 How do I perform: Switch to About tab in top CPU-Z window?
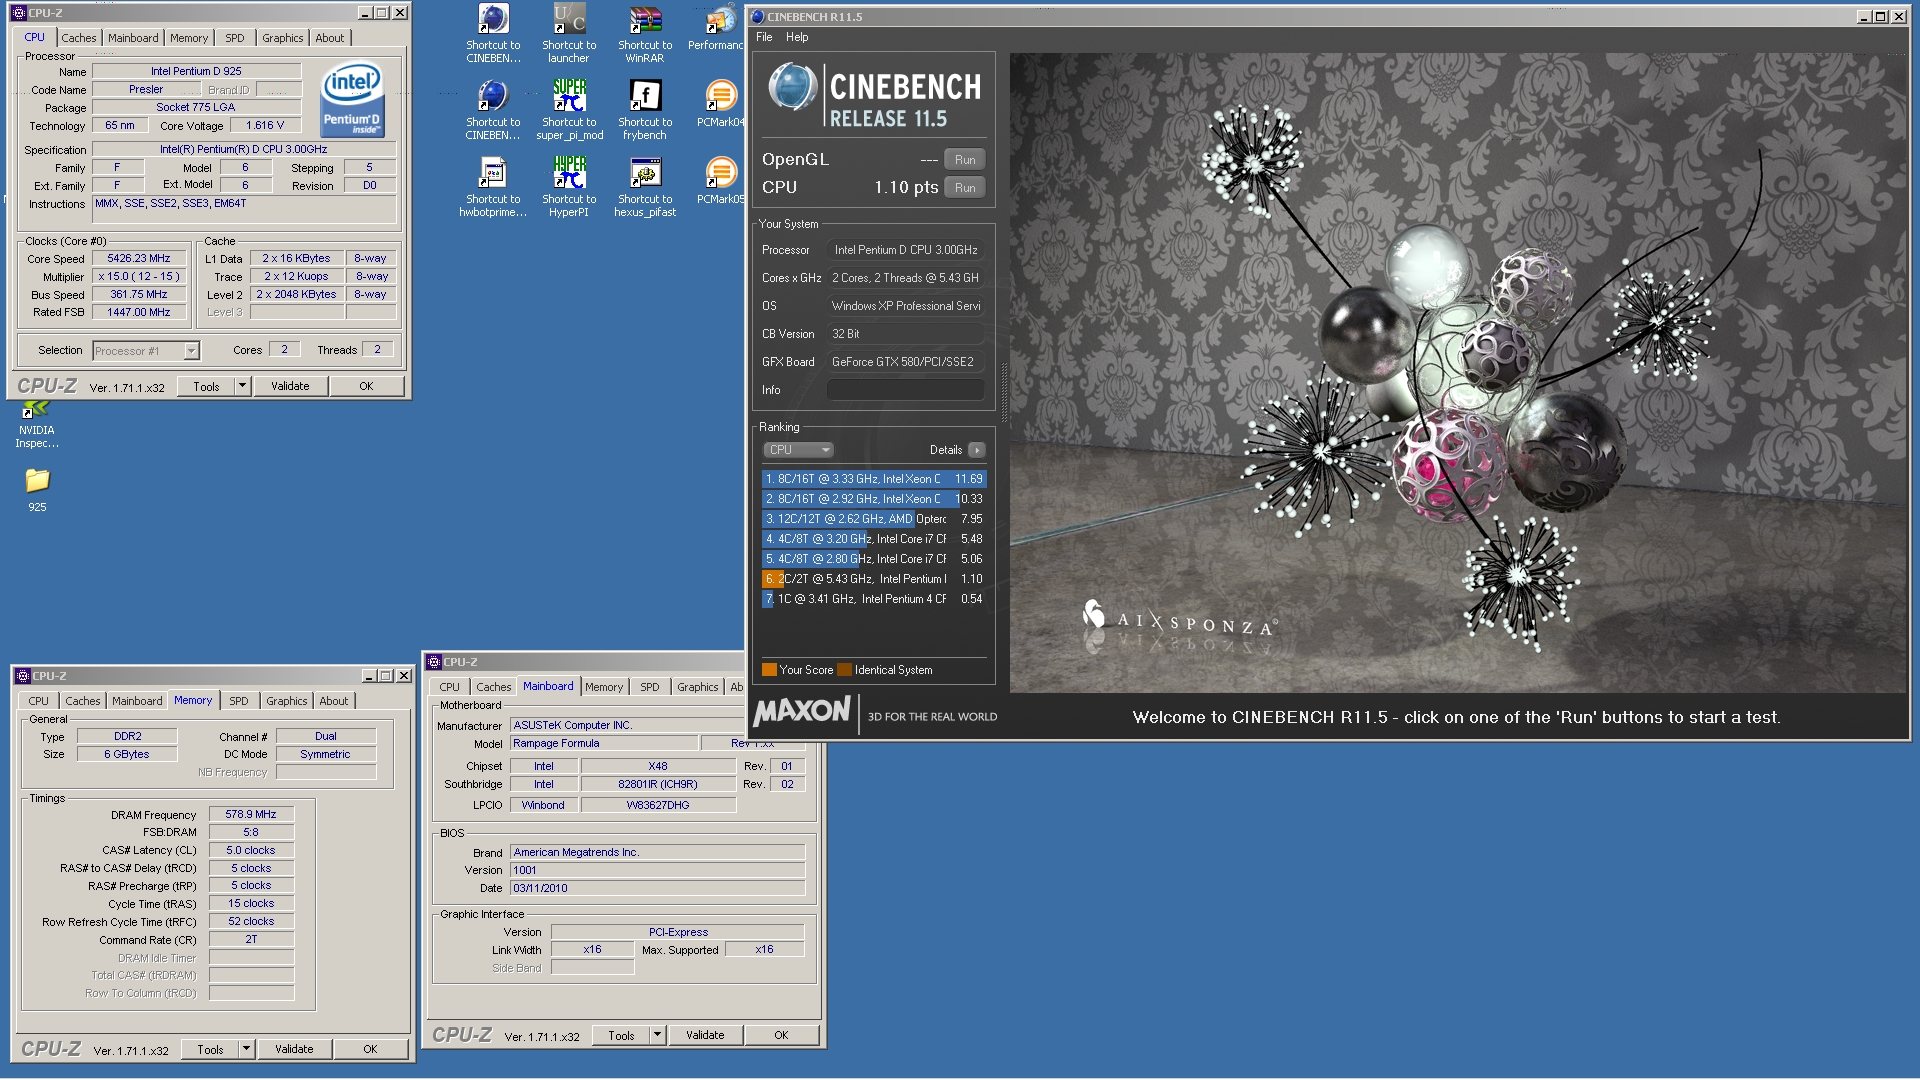click(330, 38)
